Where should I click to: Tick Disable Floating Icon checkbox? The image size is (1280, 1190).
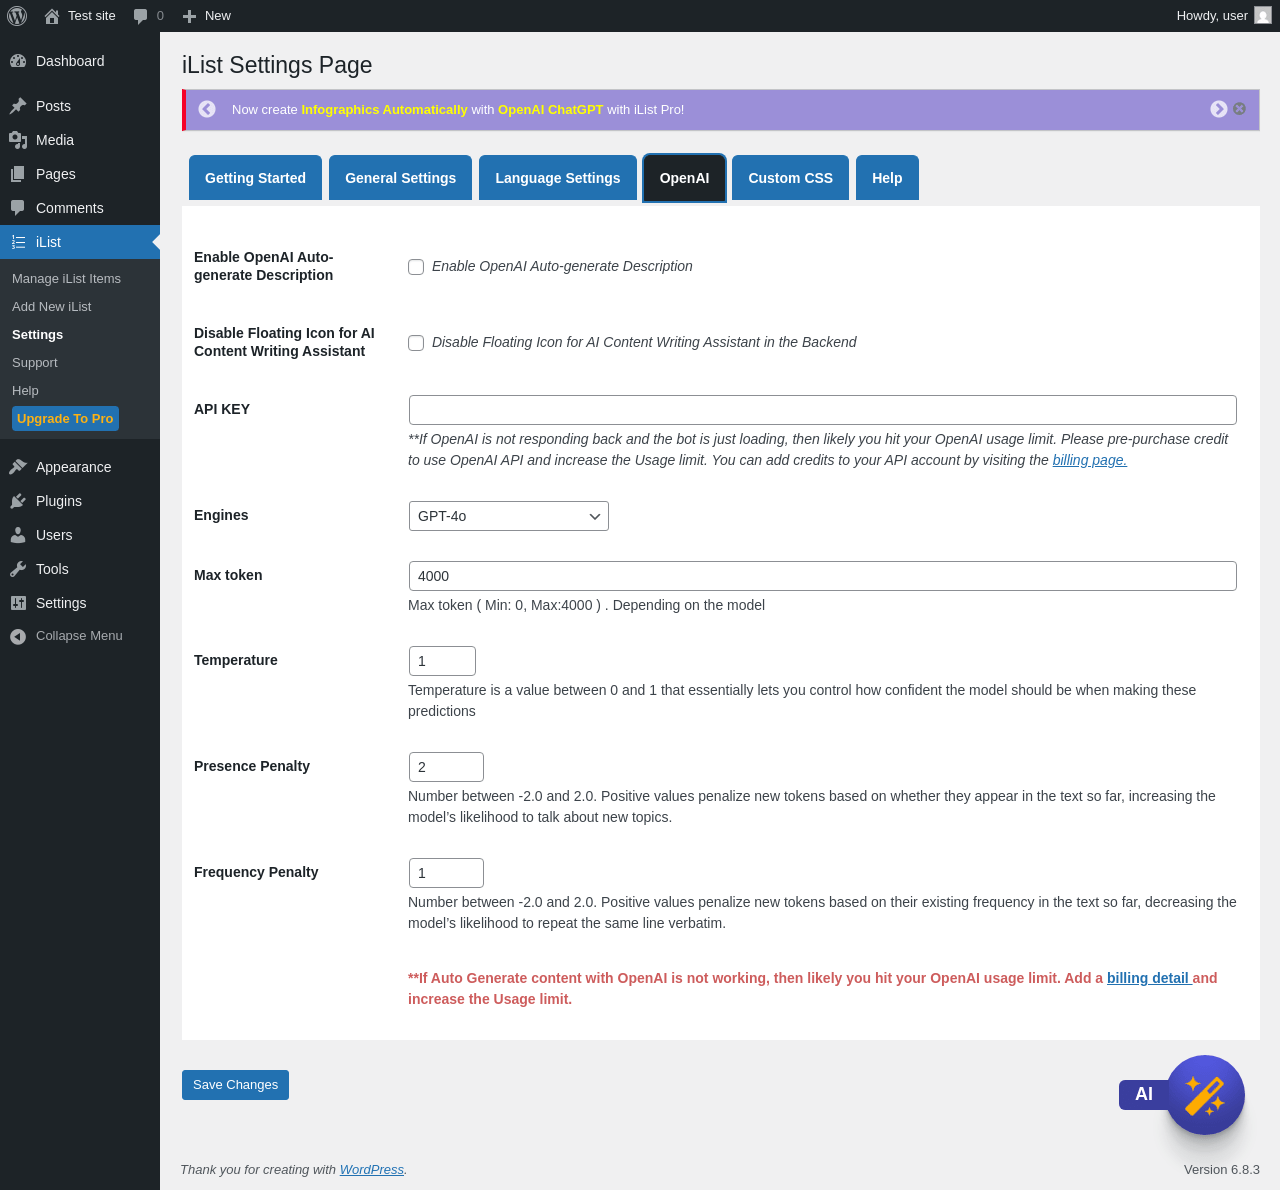[x=416, y=343]
